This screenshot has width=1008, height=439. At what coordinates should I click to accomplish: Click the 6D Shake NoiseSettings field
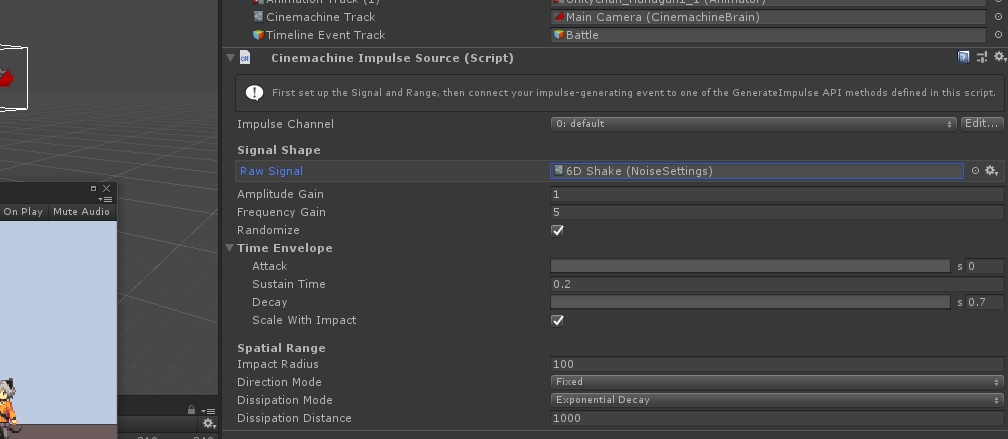pos(757,170)
